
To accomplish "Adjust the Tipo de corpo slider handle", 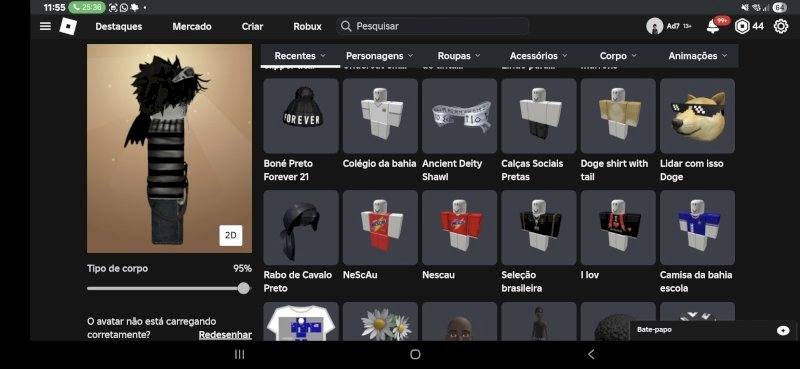I will 244,288.
